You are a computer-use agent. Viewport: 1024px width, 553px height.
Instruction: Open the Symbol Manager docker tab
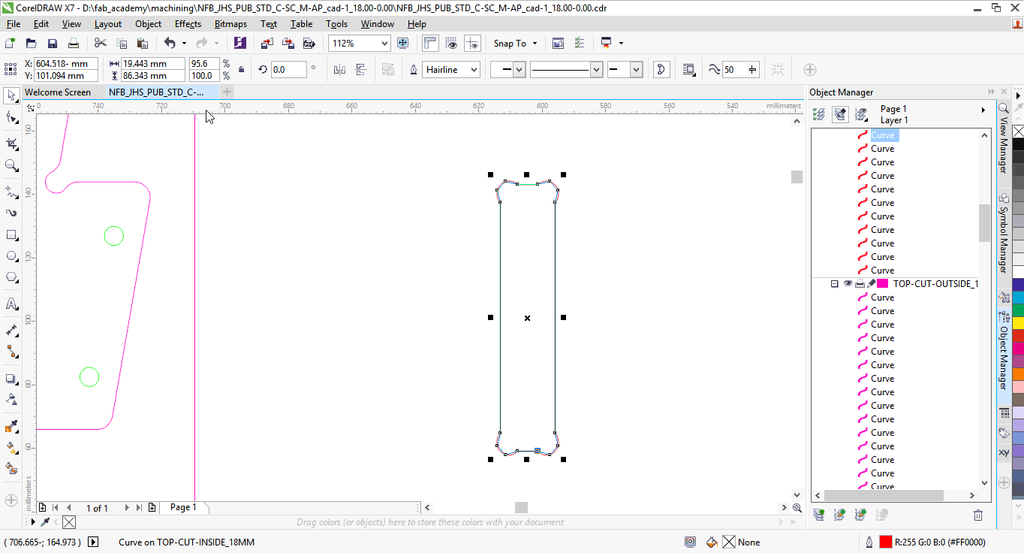click(1004, 235)
